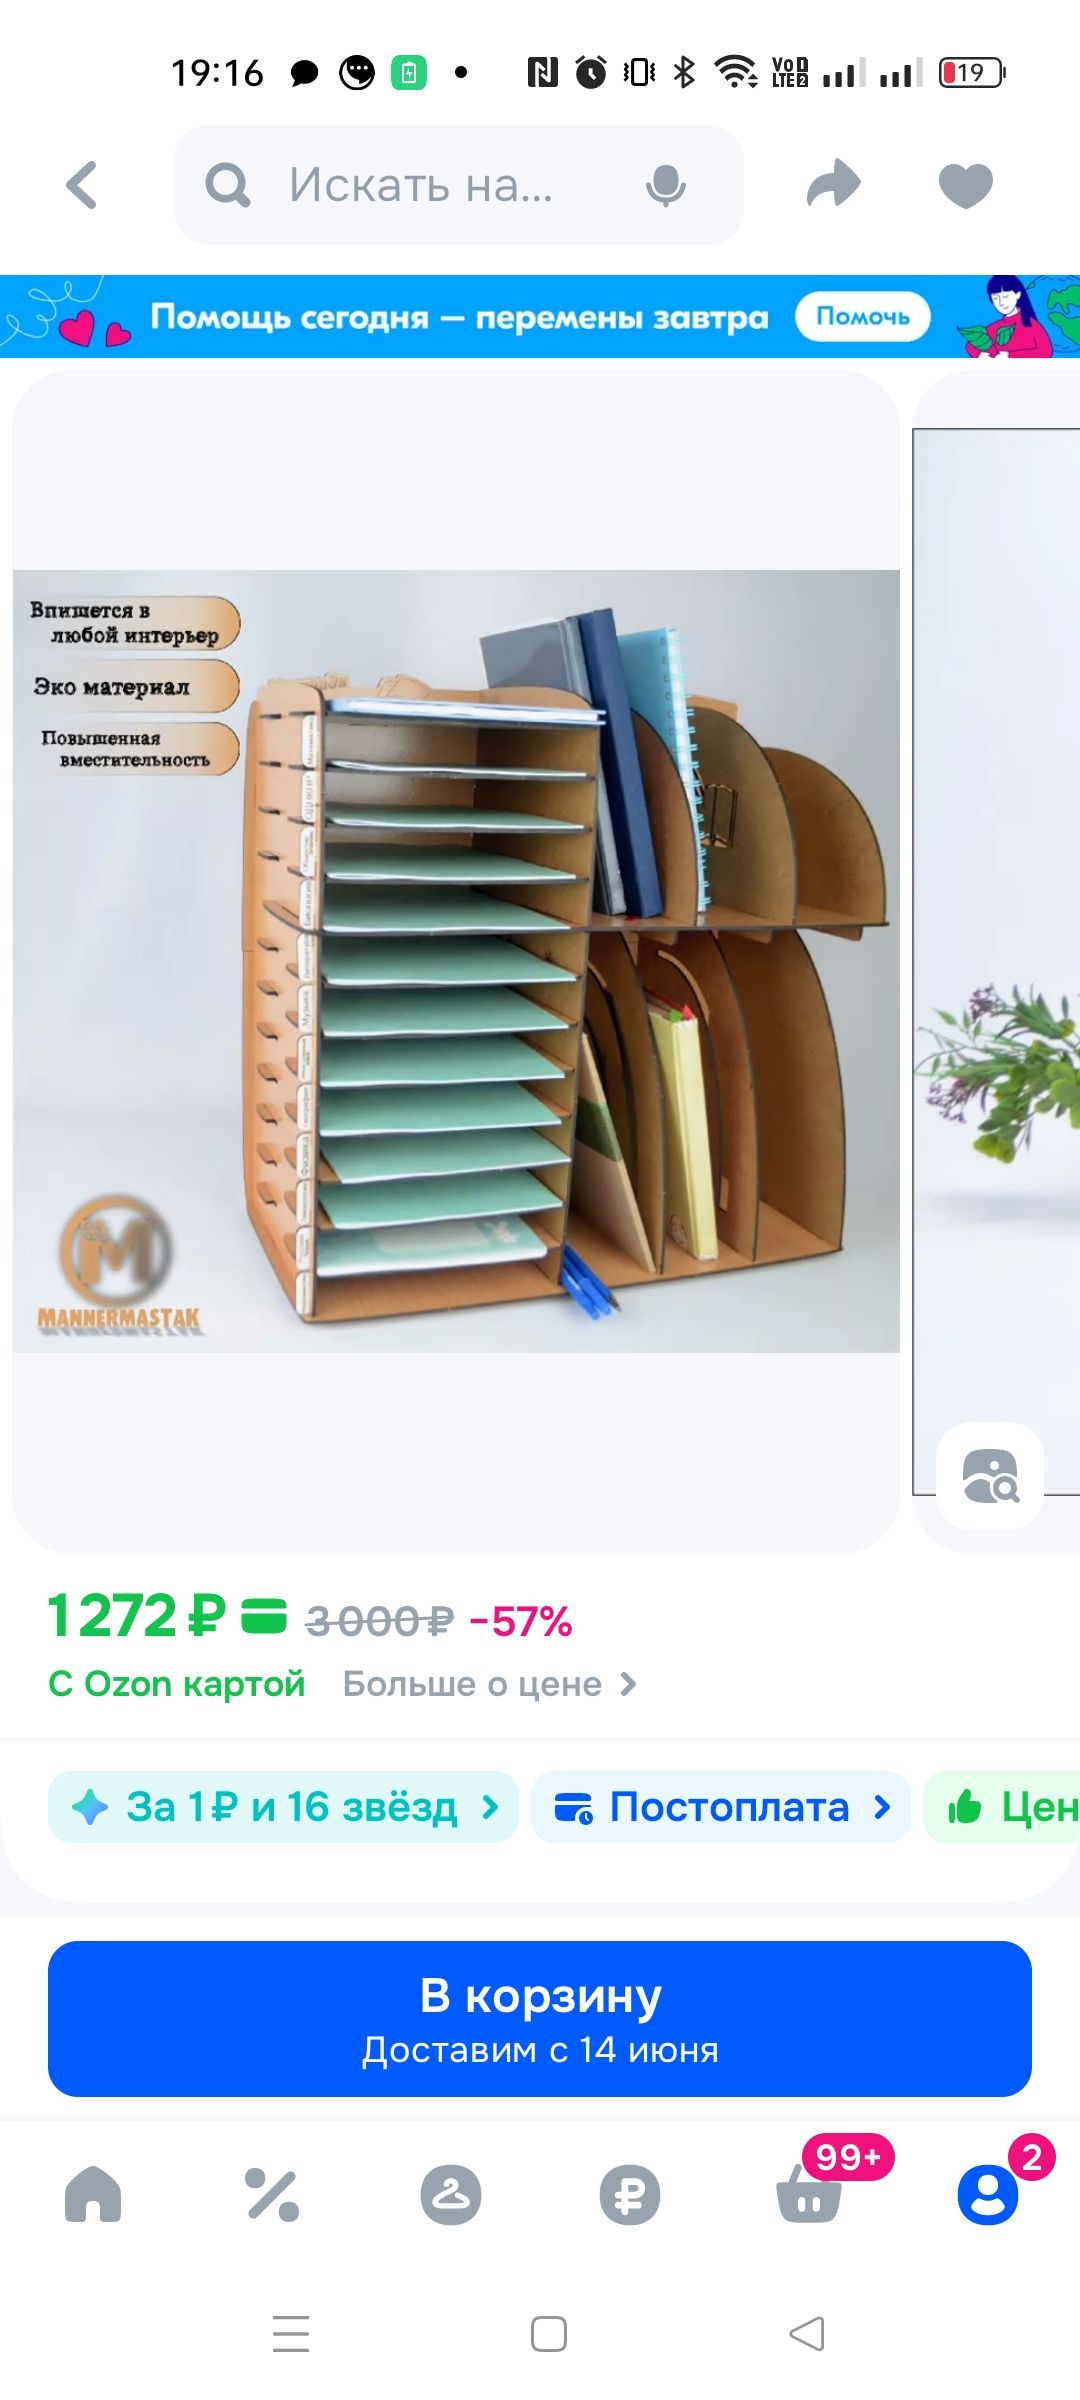The height and width of the screenshot is (2400, 1080).
Task: Tap the microphone voice search icon
Action: pos(665,185)
